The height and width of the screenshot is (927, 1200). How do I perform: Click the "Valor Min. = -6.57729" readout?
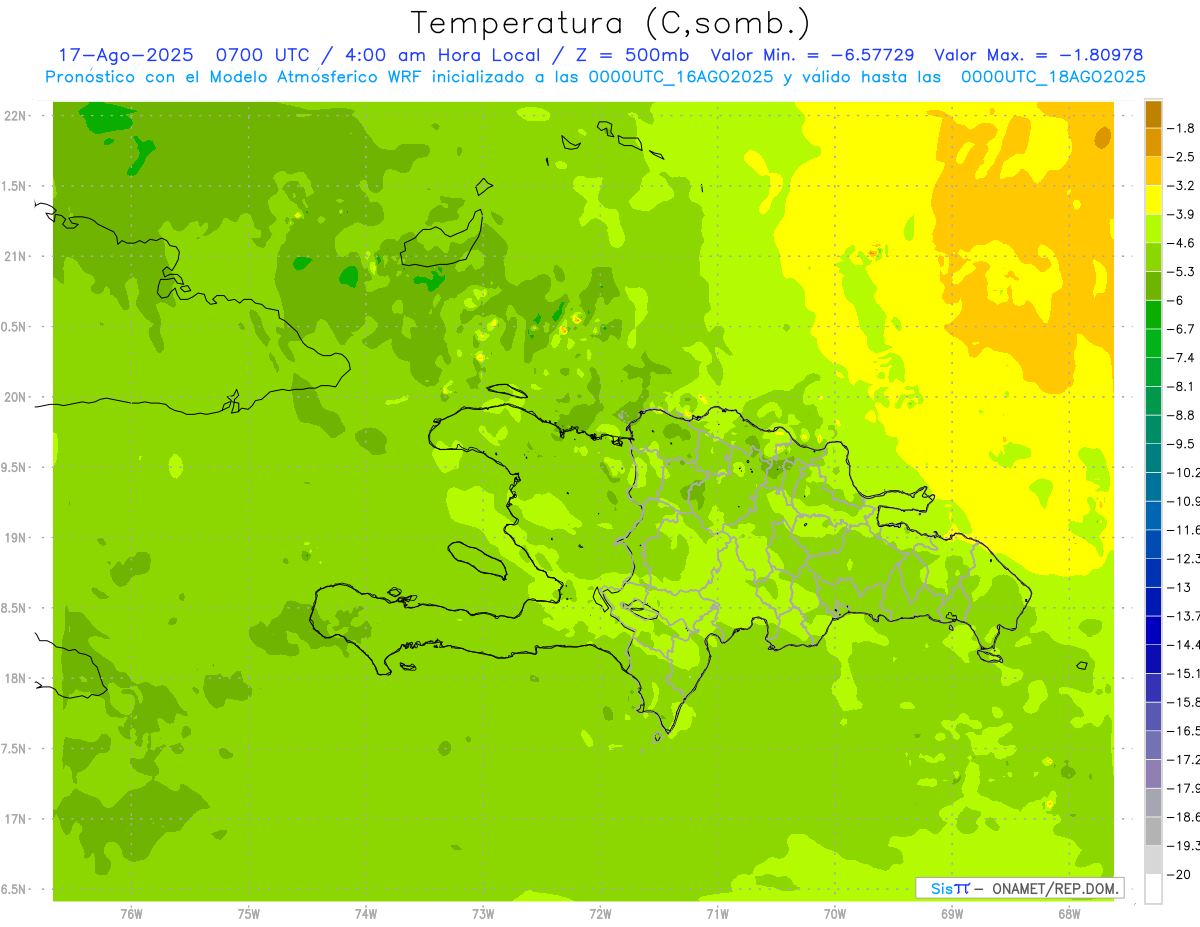coord(813,55)
